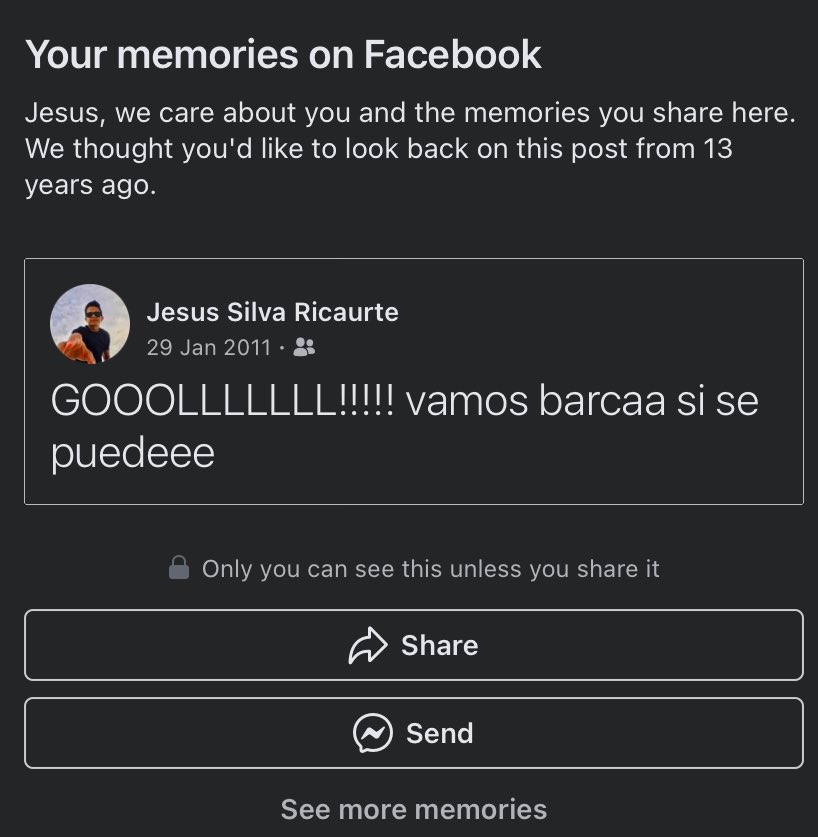818x837 pixels.
Task: Open Jesus Silva Ricaurte profile name
Action: point(273,312)
